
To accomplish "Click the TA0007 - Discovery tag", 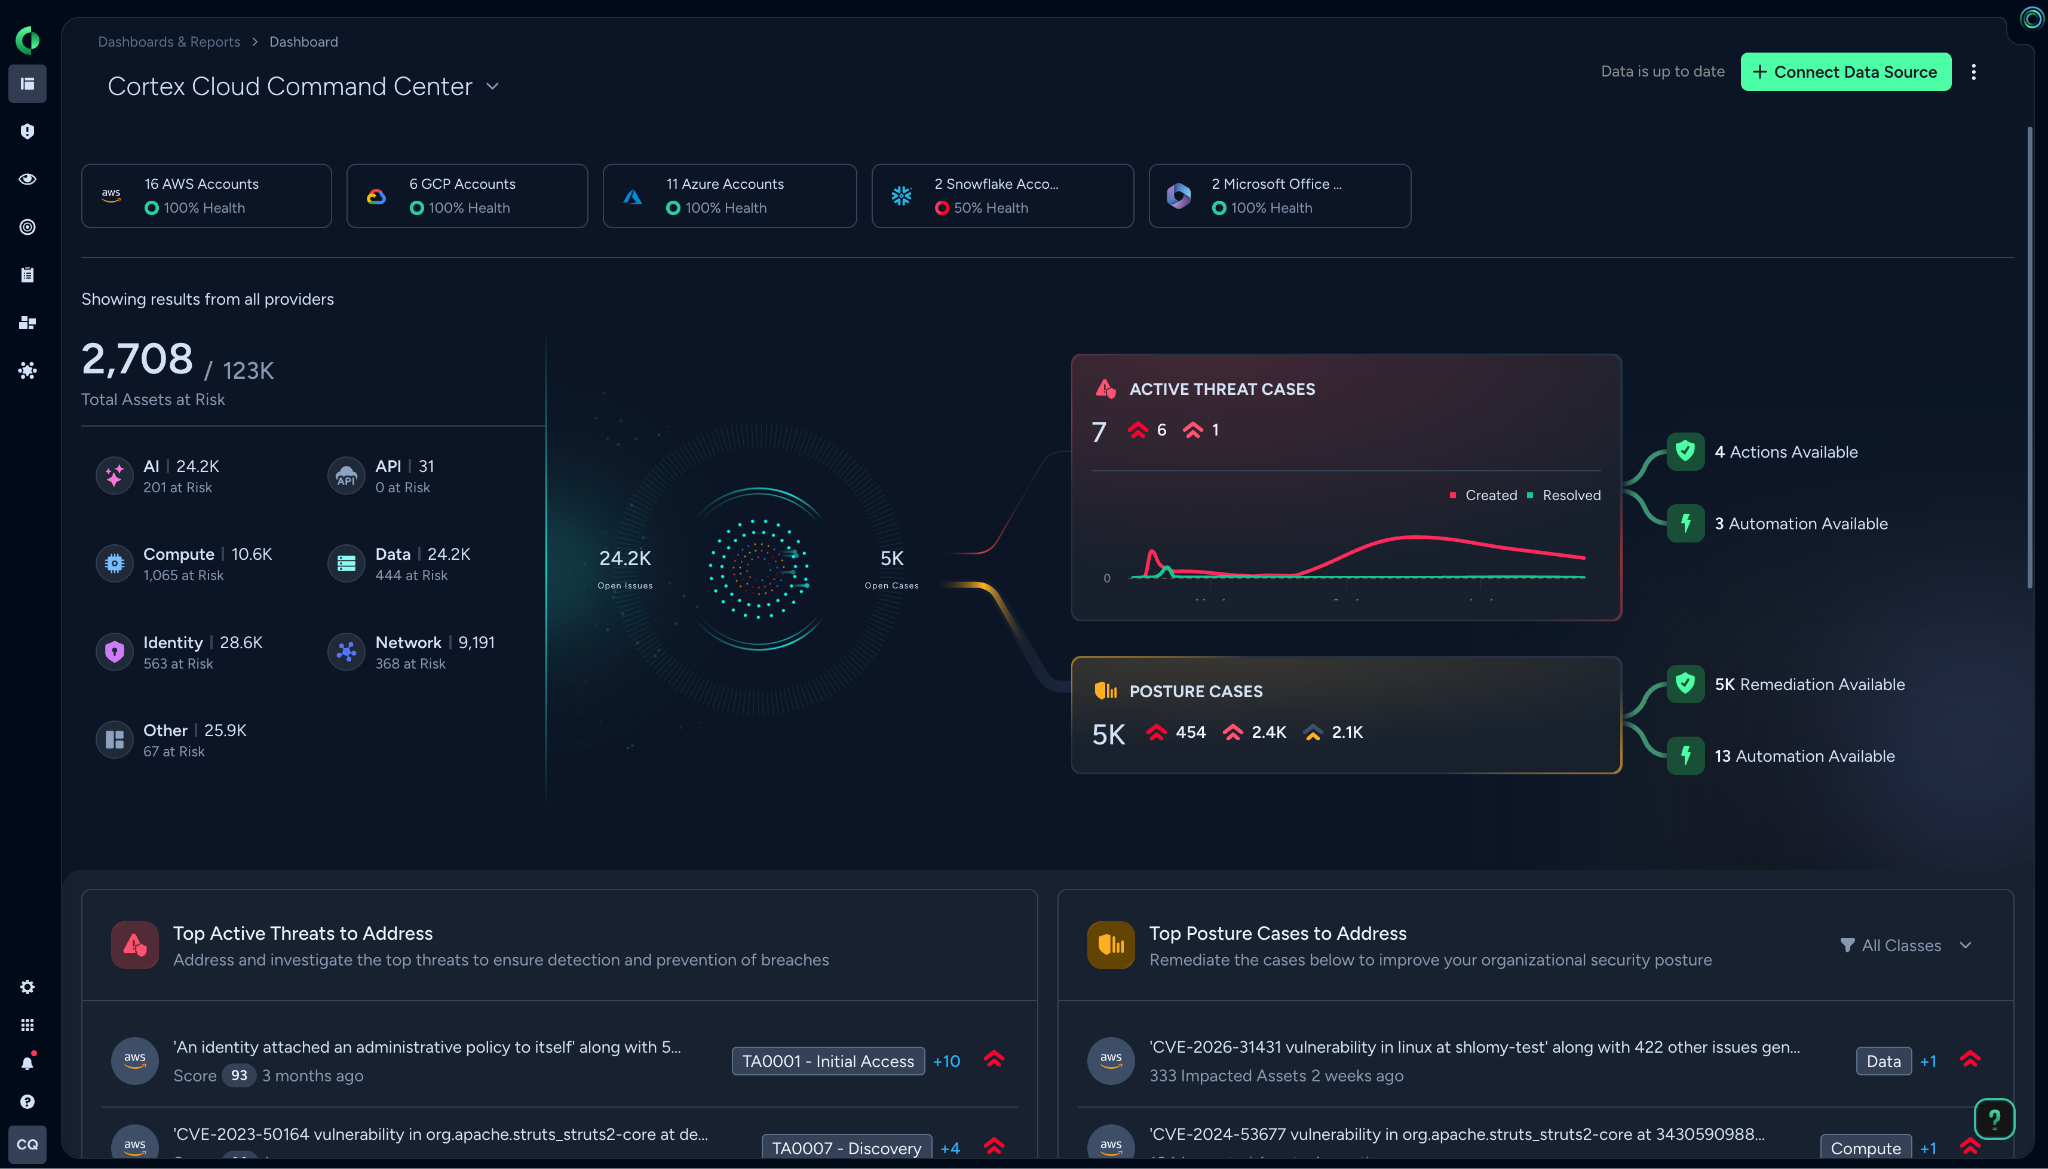I will click(x=846, y=1148).
